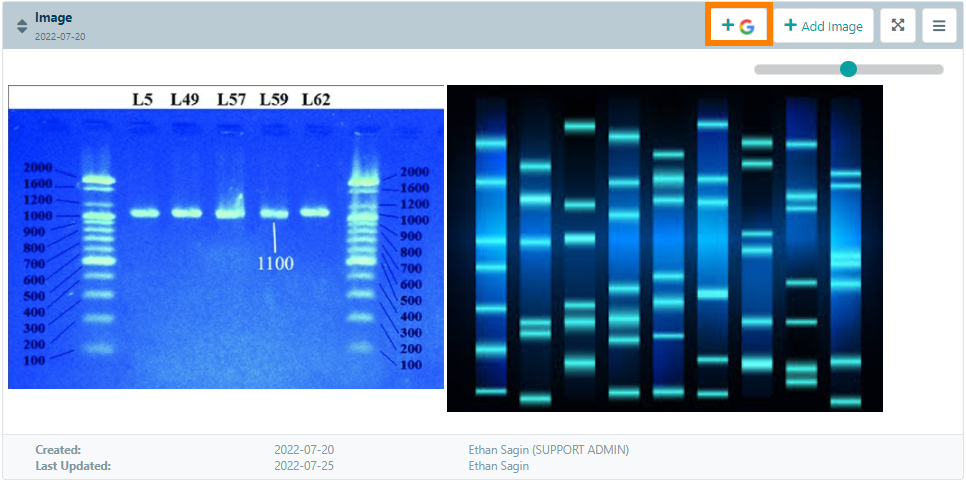Click lane label L57 in gel image

pyautogui.click(x=231, y=99)
